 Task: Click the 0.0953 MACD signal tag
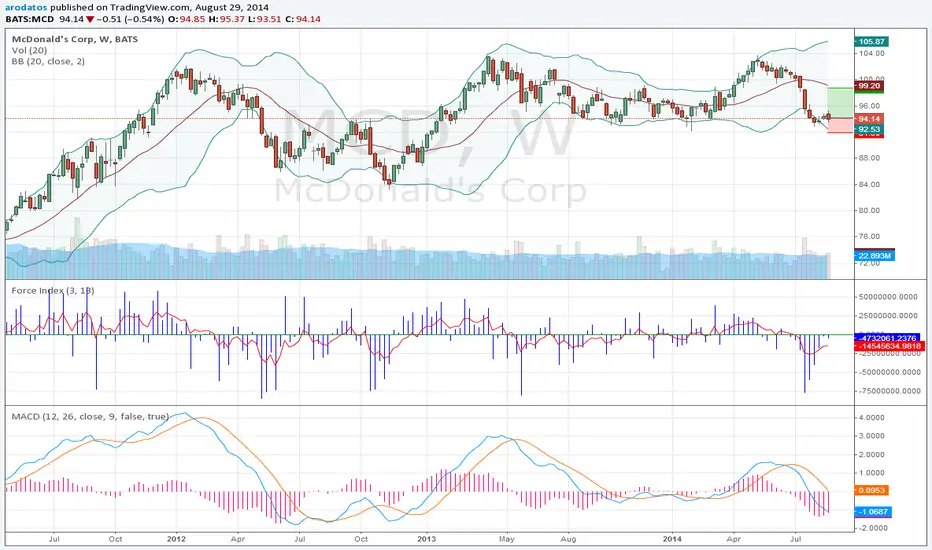tap(872, 491)
